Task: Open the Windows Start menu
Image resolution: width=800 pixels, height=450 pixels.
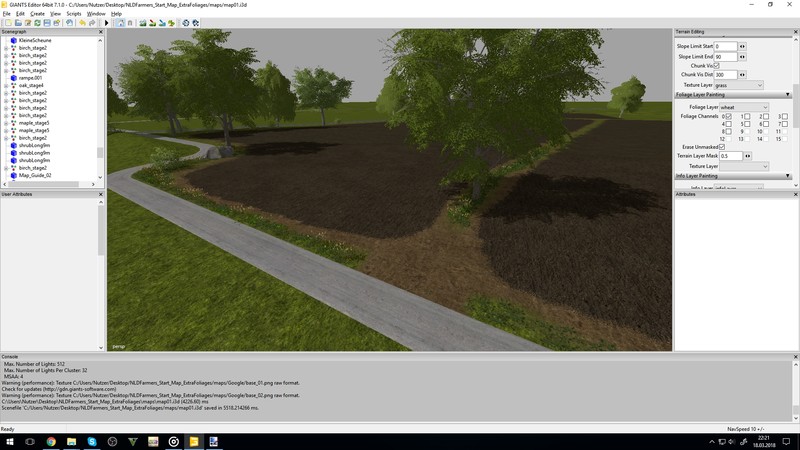Action: coord(9,441)
